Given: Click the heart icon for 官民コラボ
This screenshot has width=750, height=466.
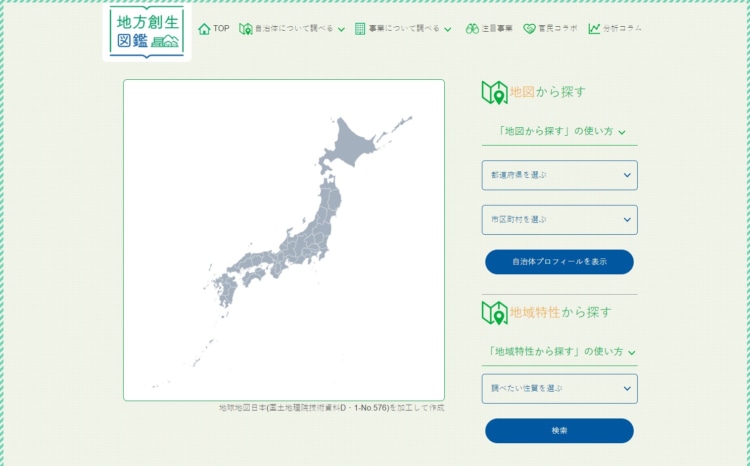Looking at the screenshot, I should pos(529,29).
